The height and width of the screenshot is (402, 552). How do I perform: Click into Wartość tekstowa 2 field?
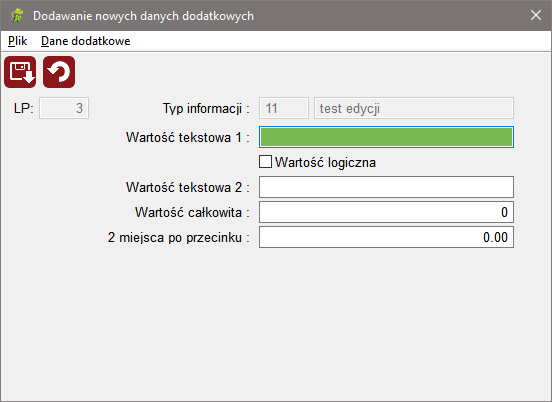tap(386, 187)
